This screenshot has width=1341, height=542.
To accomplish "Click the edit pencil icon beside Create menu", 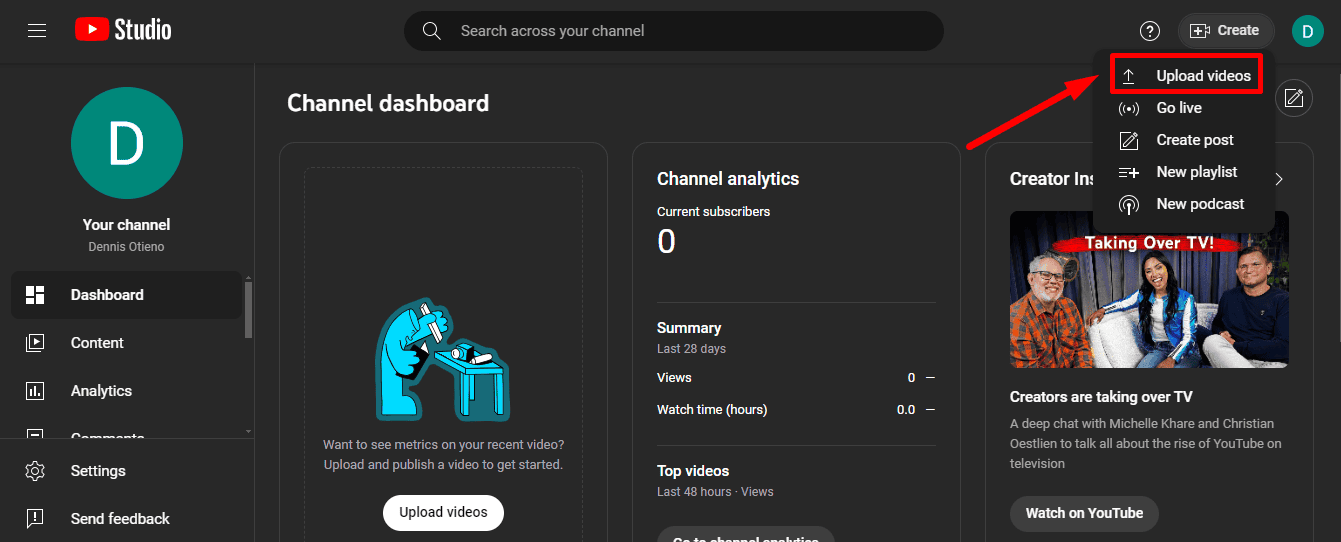I will coord(1294,98).
